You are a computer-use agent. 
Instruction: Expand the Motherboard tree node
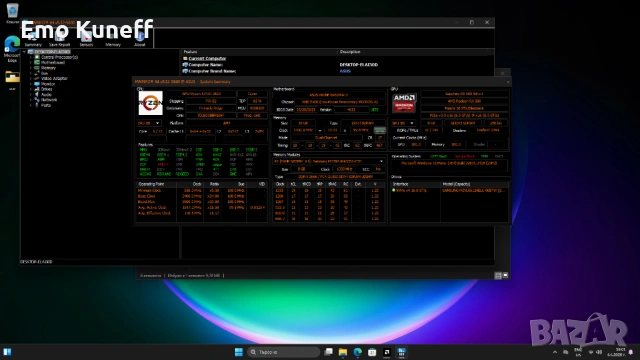coord(31,62)
